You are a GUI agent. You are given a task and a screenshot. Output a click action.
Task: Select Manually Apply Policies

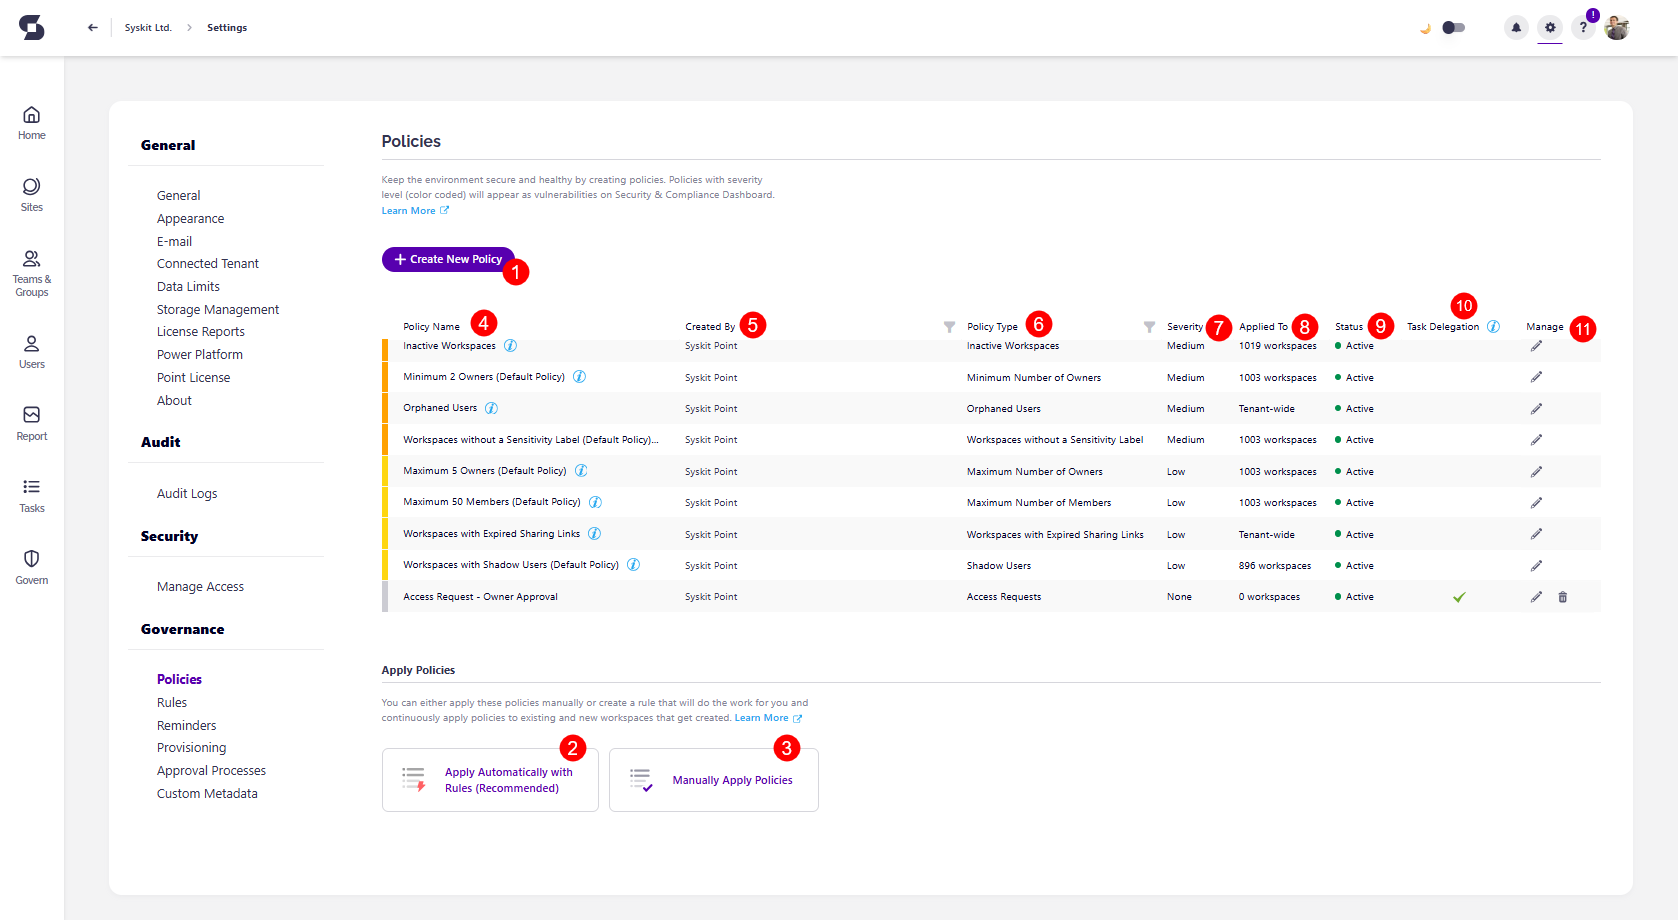714,780
